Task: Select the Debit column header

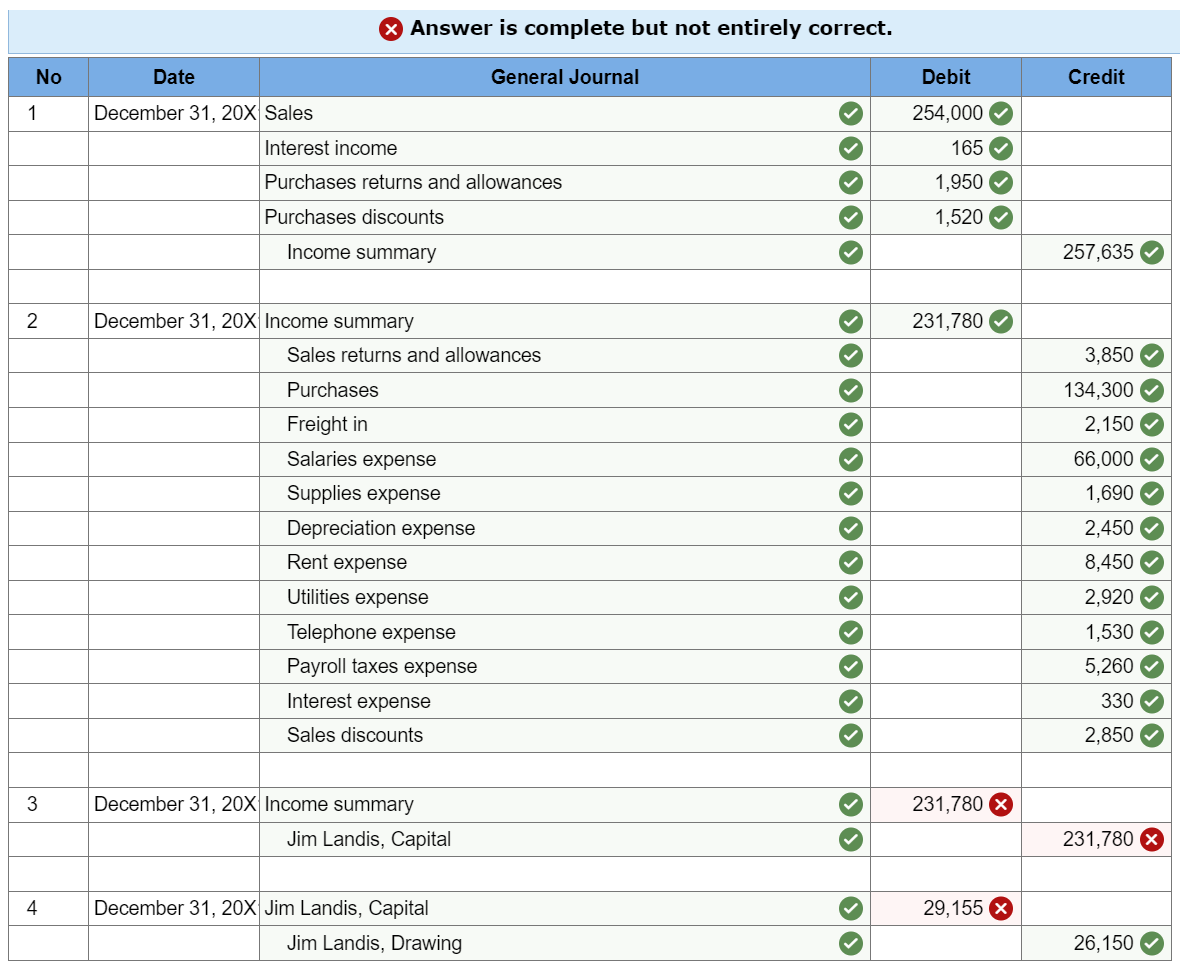Action: 946,77
